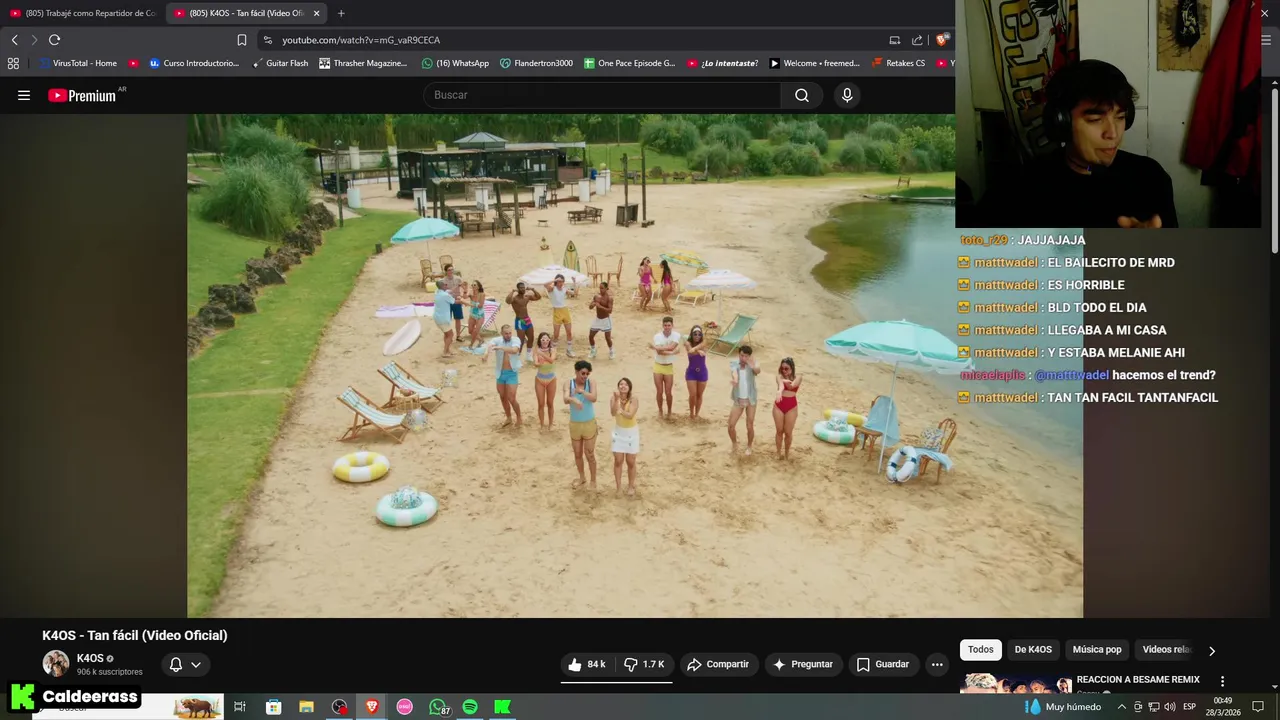The width and height of the screenshot is (1280, 720).
Task: Open the Flandertron3000 bookmark
Action: pyautogui.click(x=537, y=63)
